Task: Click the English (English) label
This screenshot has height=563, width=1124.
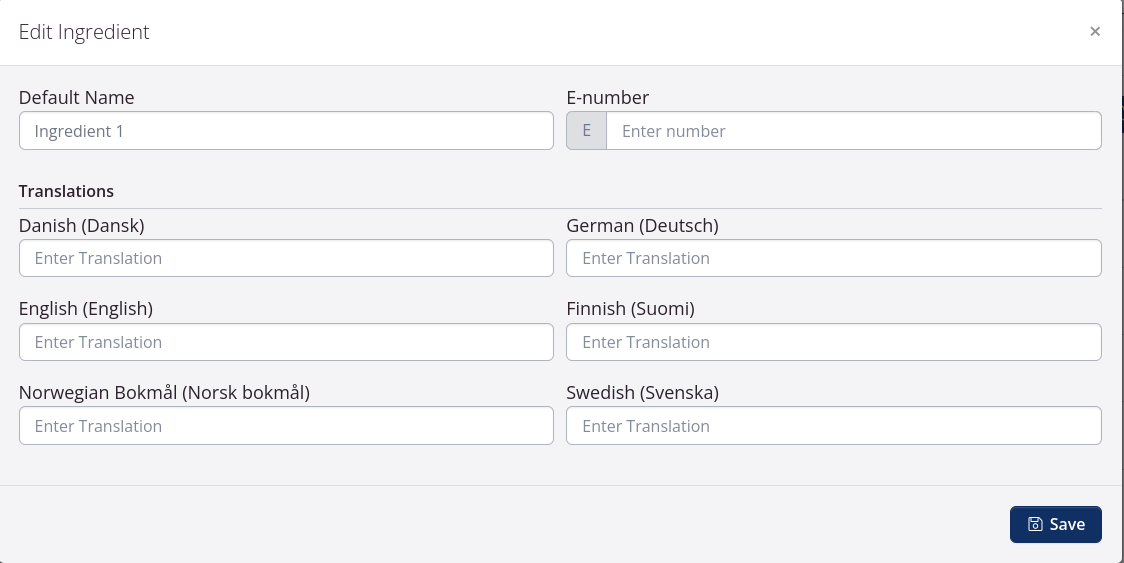Action: (85, 309)
